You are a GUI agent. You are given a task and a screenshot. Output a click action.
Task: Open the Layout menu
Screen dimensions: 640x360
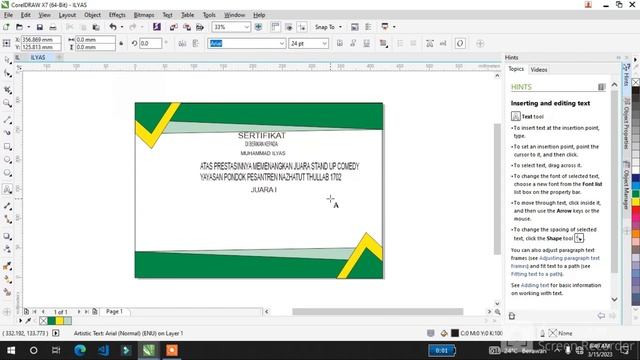[x=67, y=15]
